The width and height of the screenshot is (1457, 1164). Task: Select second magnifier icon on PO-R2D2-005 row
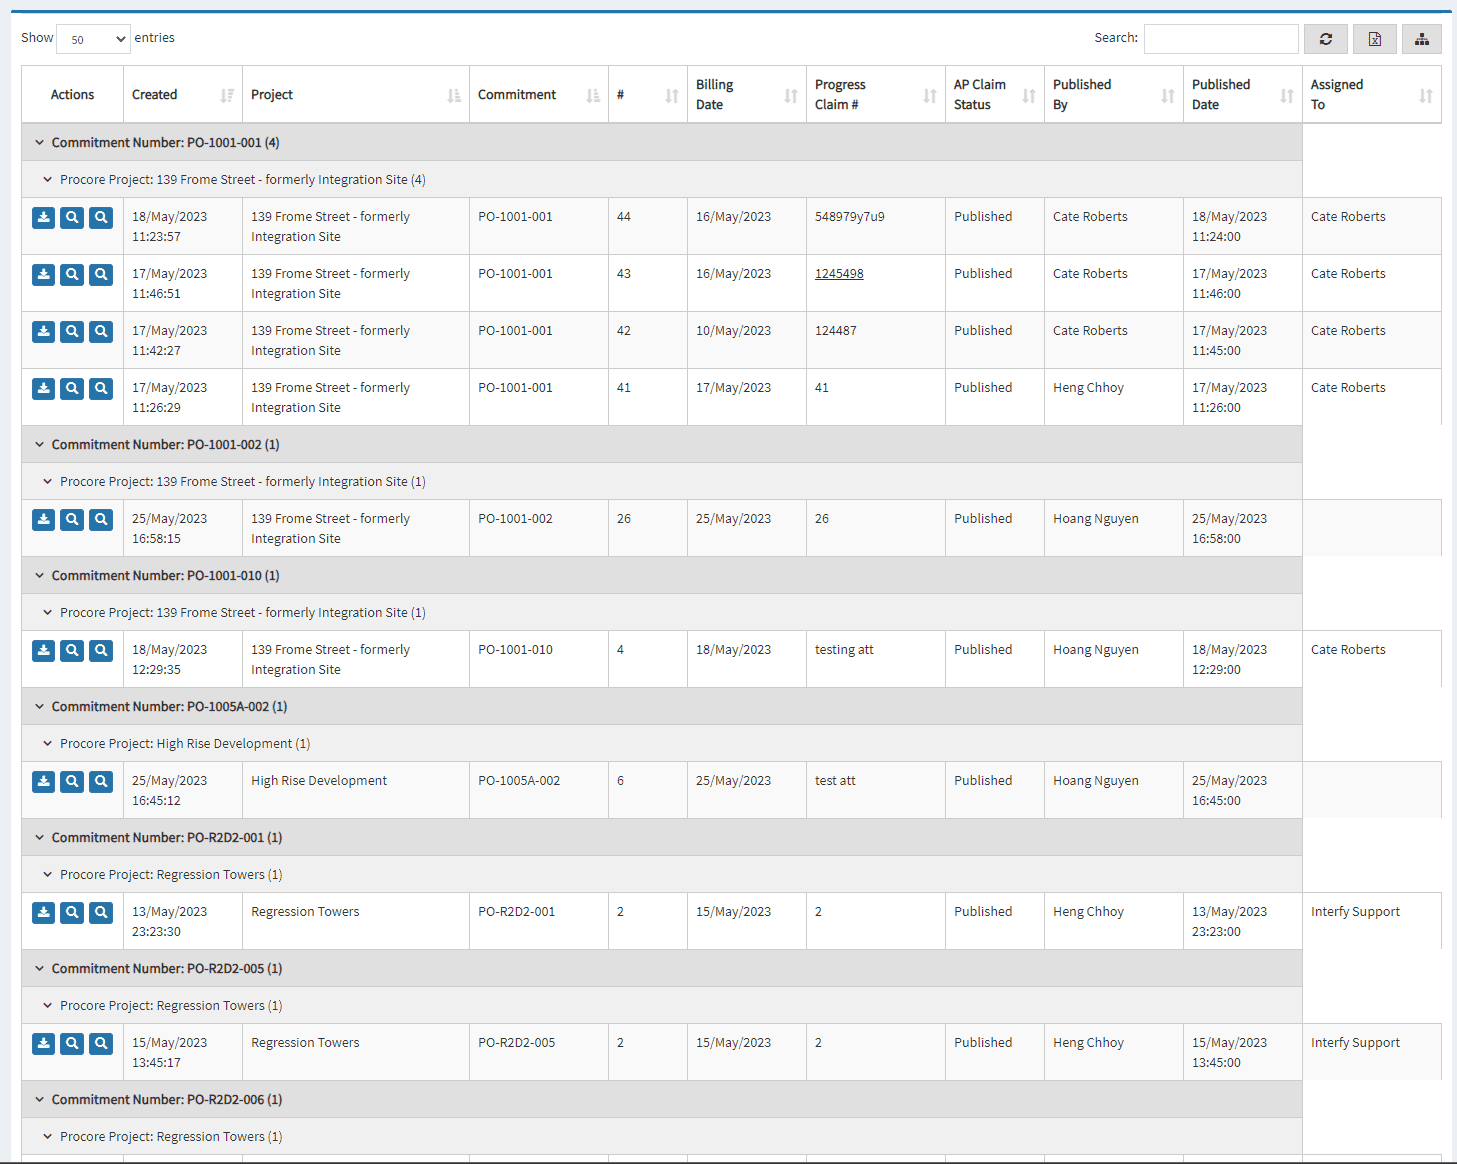click(x=100, y=1043)
